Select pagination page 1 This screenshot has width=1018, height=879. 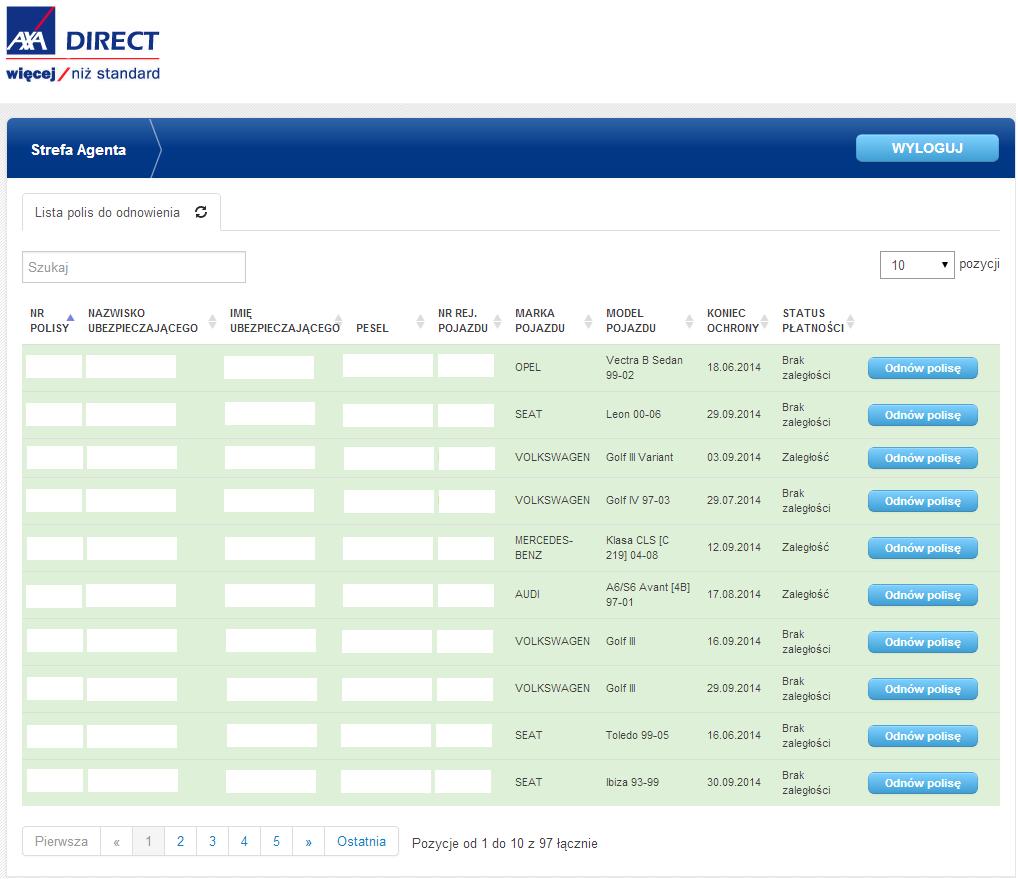click(x=149, y=841)
